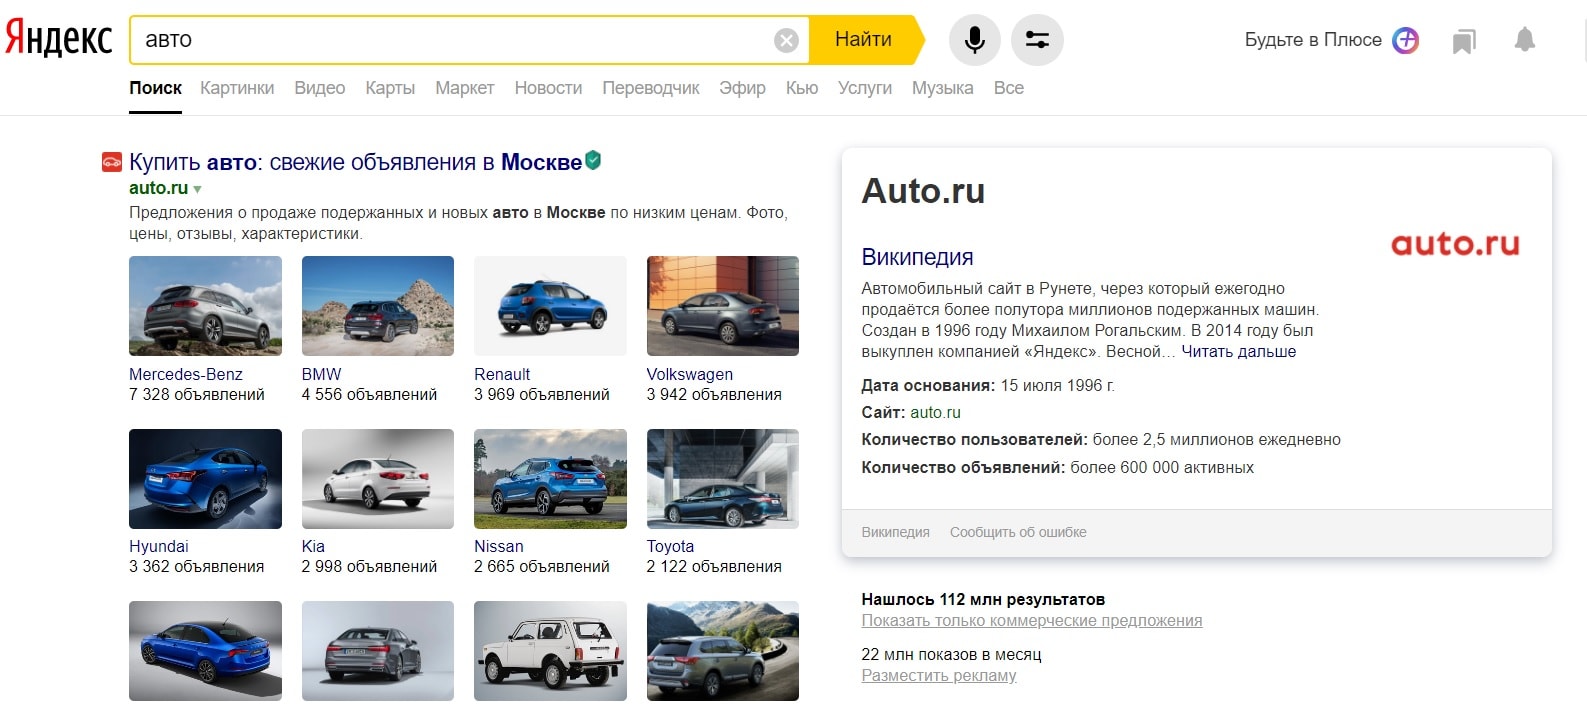Open the auto.ru link next to Сайт

click(x=935, y=412)
